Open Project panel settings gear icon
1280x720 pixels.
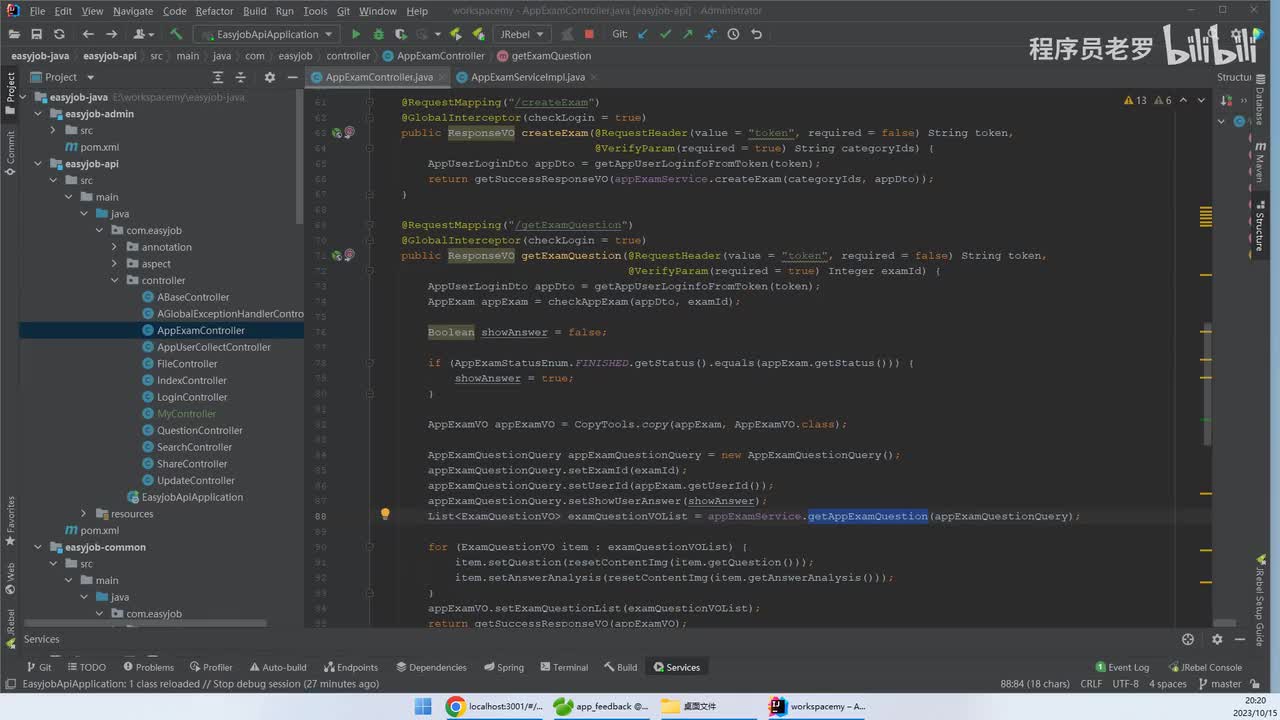click(269, 77)
